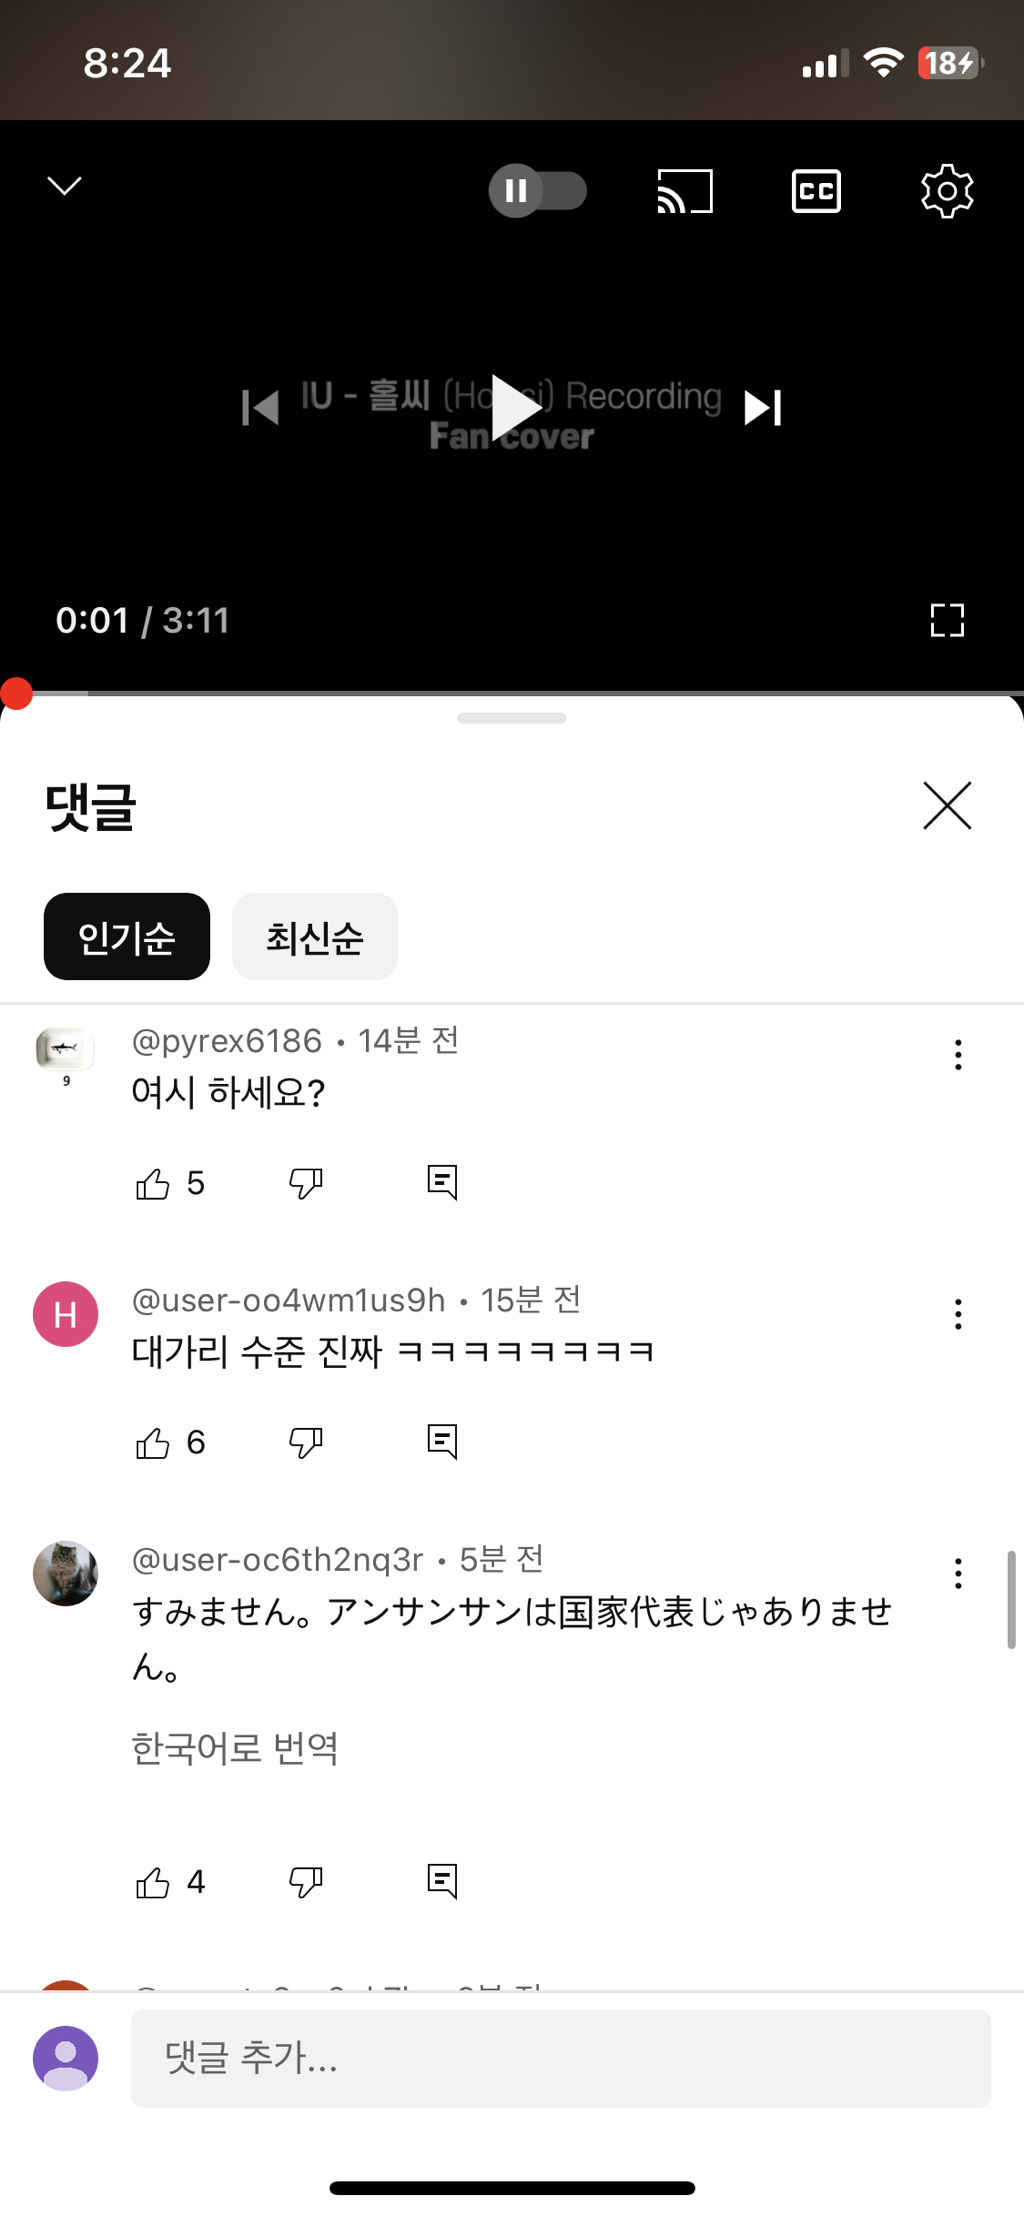
Task: Switch to the 최신순 sort tab
Action: [315, 937]
